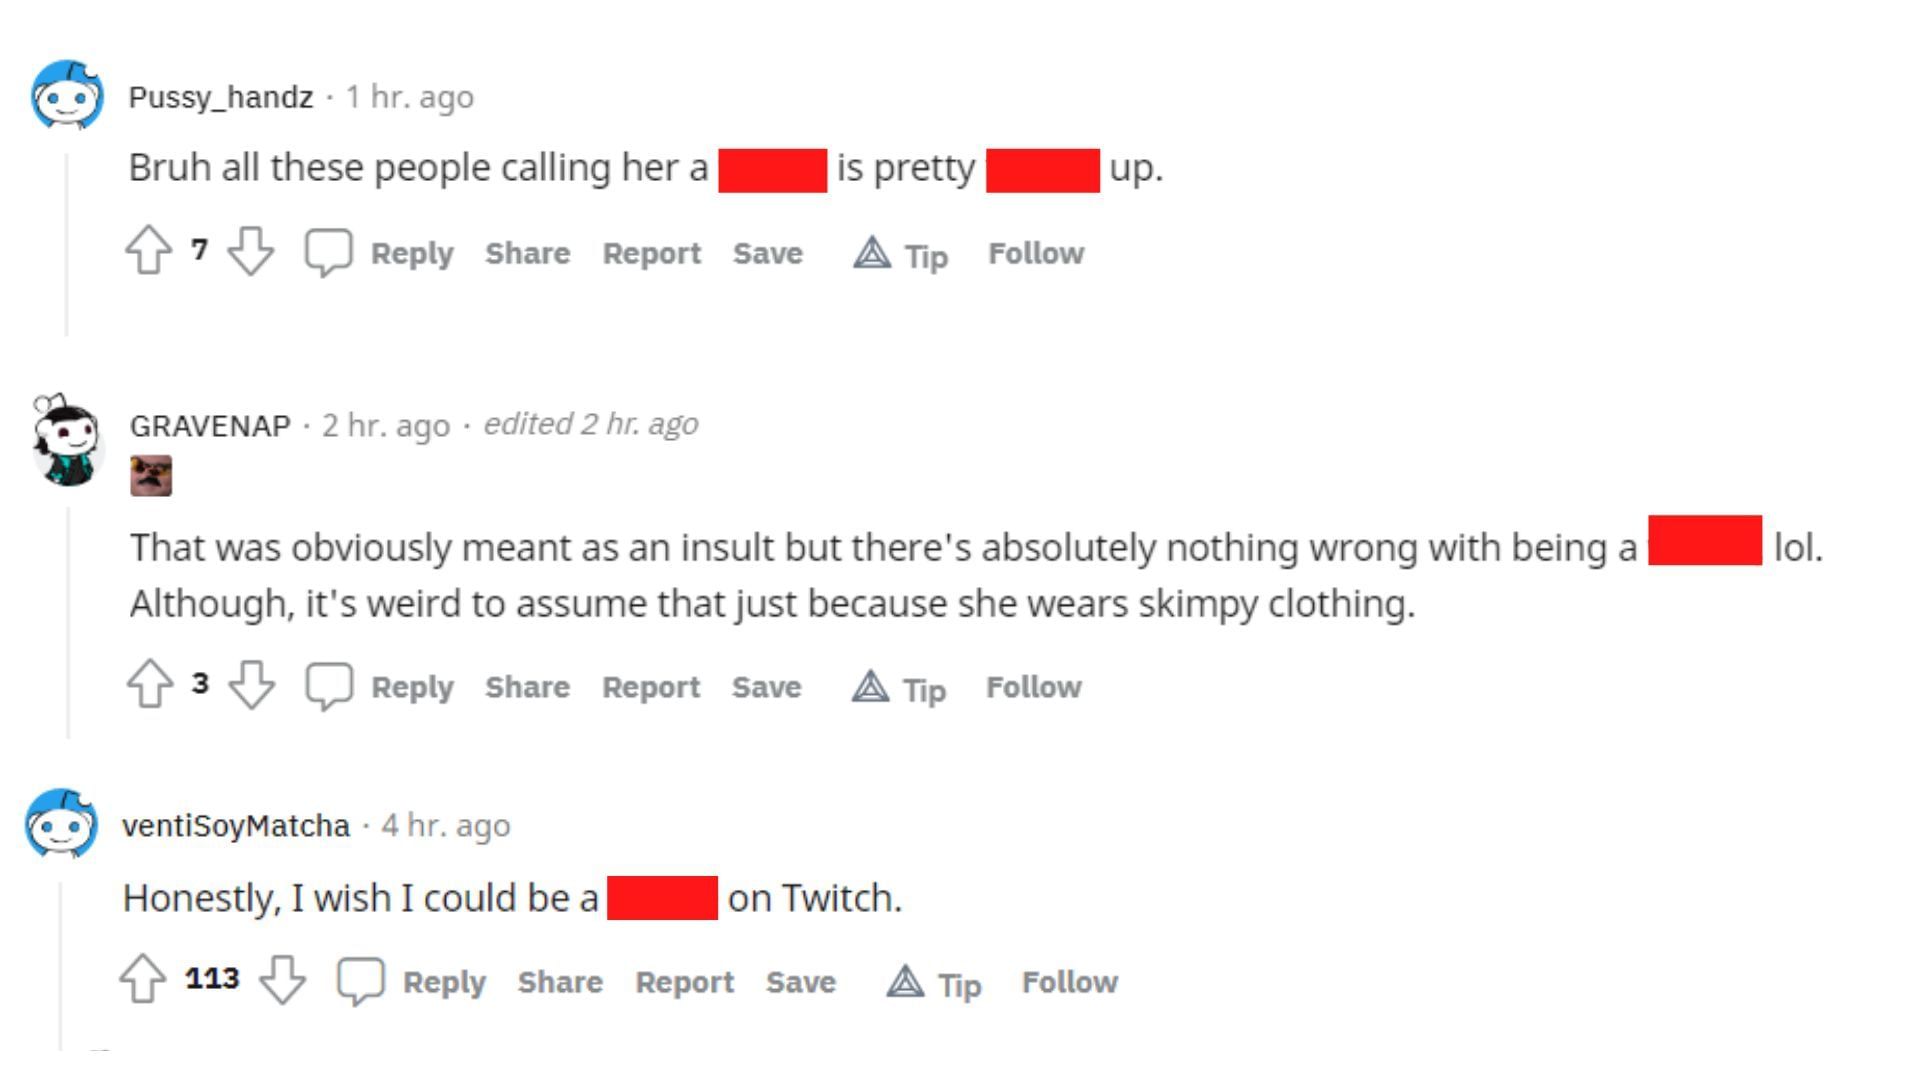Upvote the Pussy_handz comment

click(148, 250)
